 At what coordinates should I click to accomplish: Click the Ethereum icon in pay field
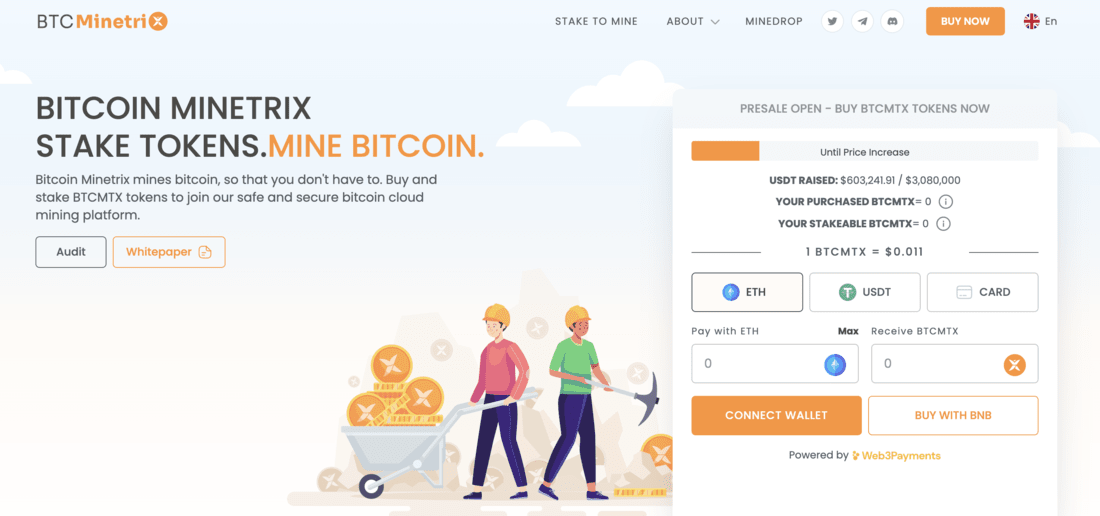[835, 364]
